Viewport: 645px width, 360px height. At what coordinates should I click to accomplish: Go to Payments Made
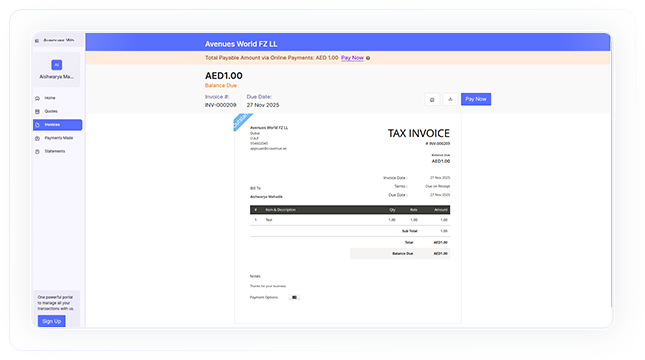coord(58,138)
